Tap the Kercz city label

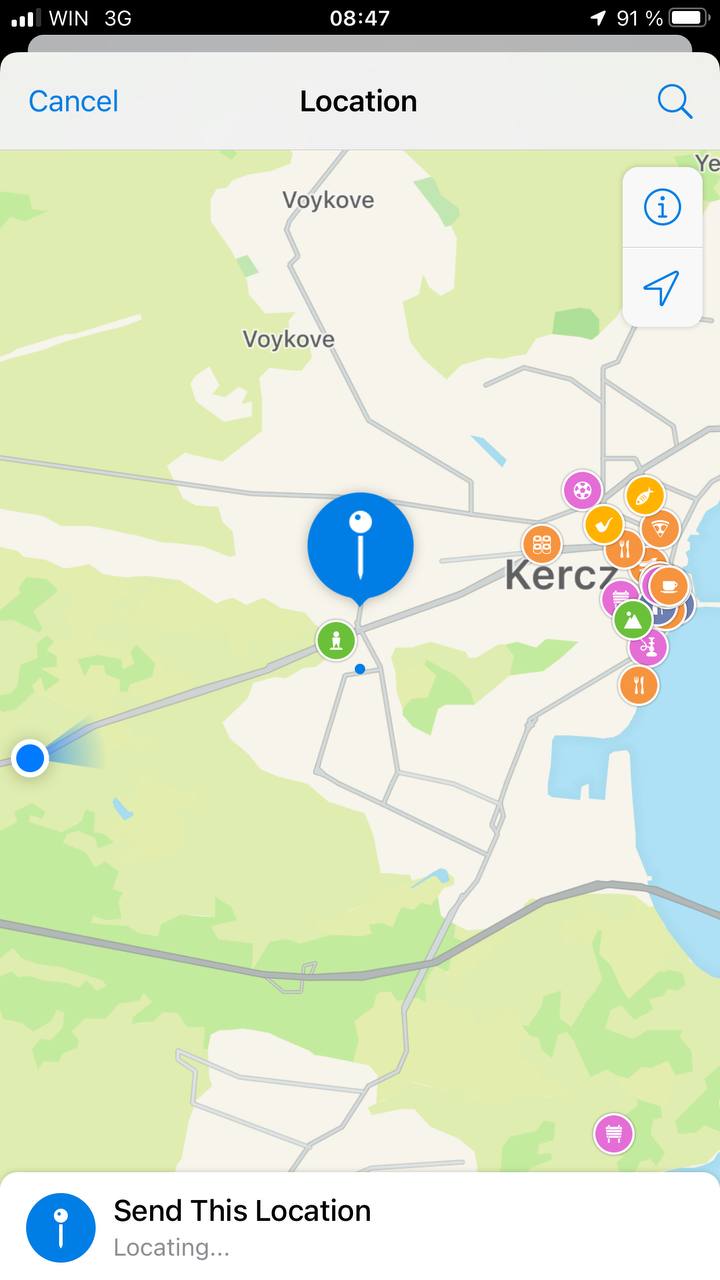coord(560,575)
